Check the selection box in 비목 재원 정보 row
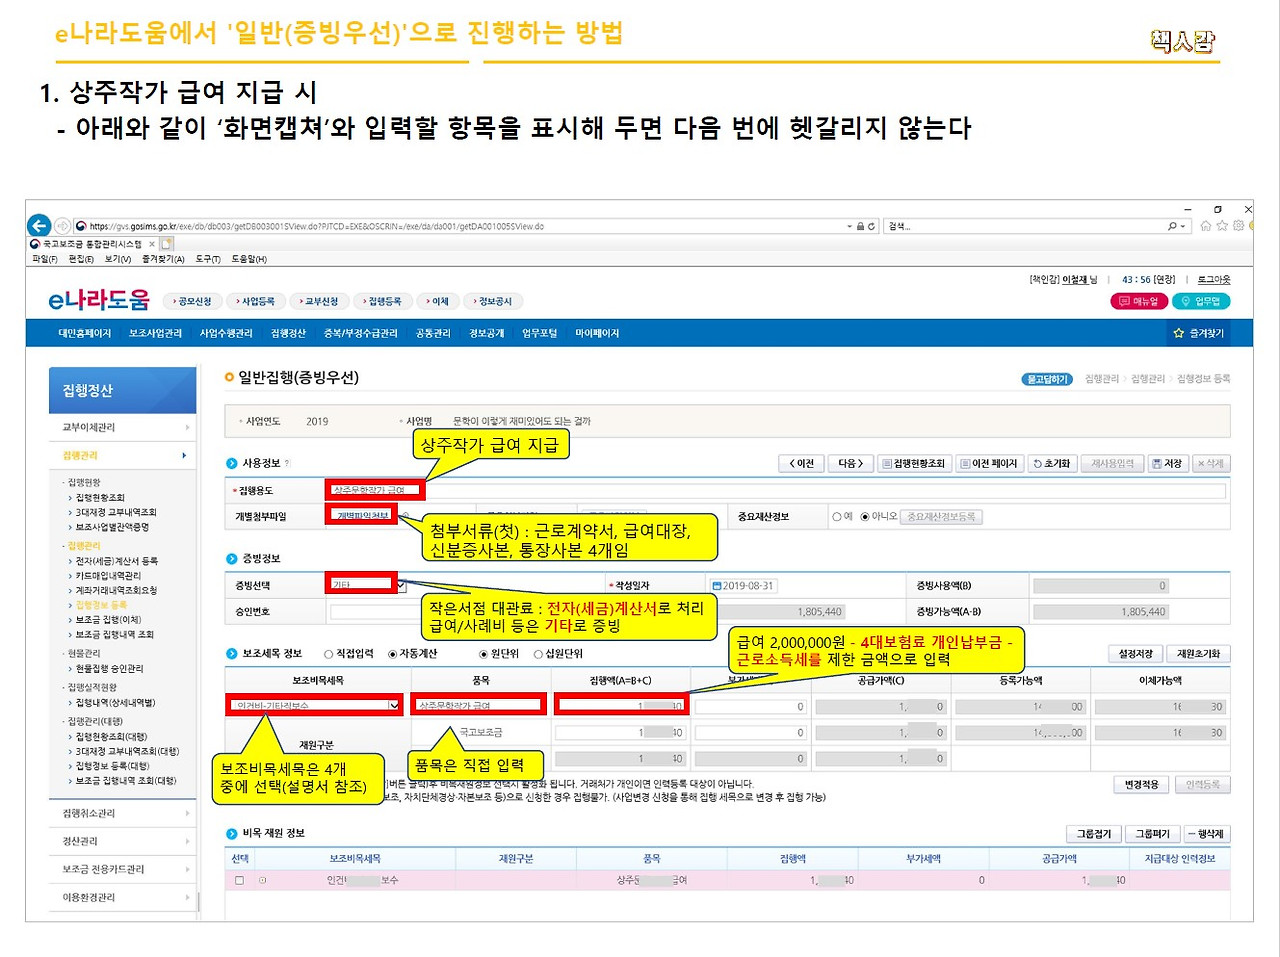The height and width of the screenshot is (957, 1280). (239, 881)
